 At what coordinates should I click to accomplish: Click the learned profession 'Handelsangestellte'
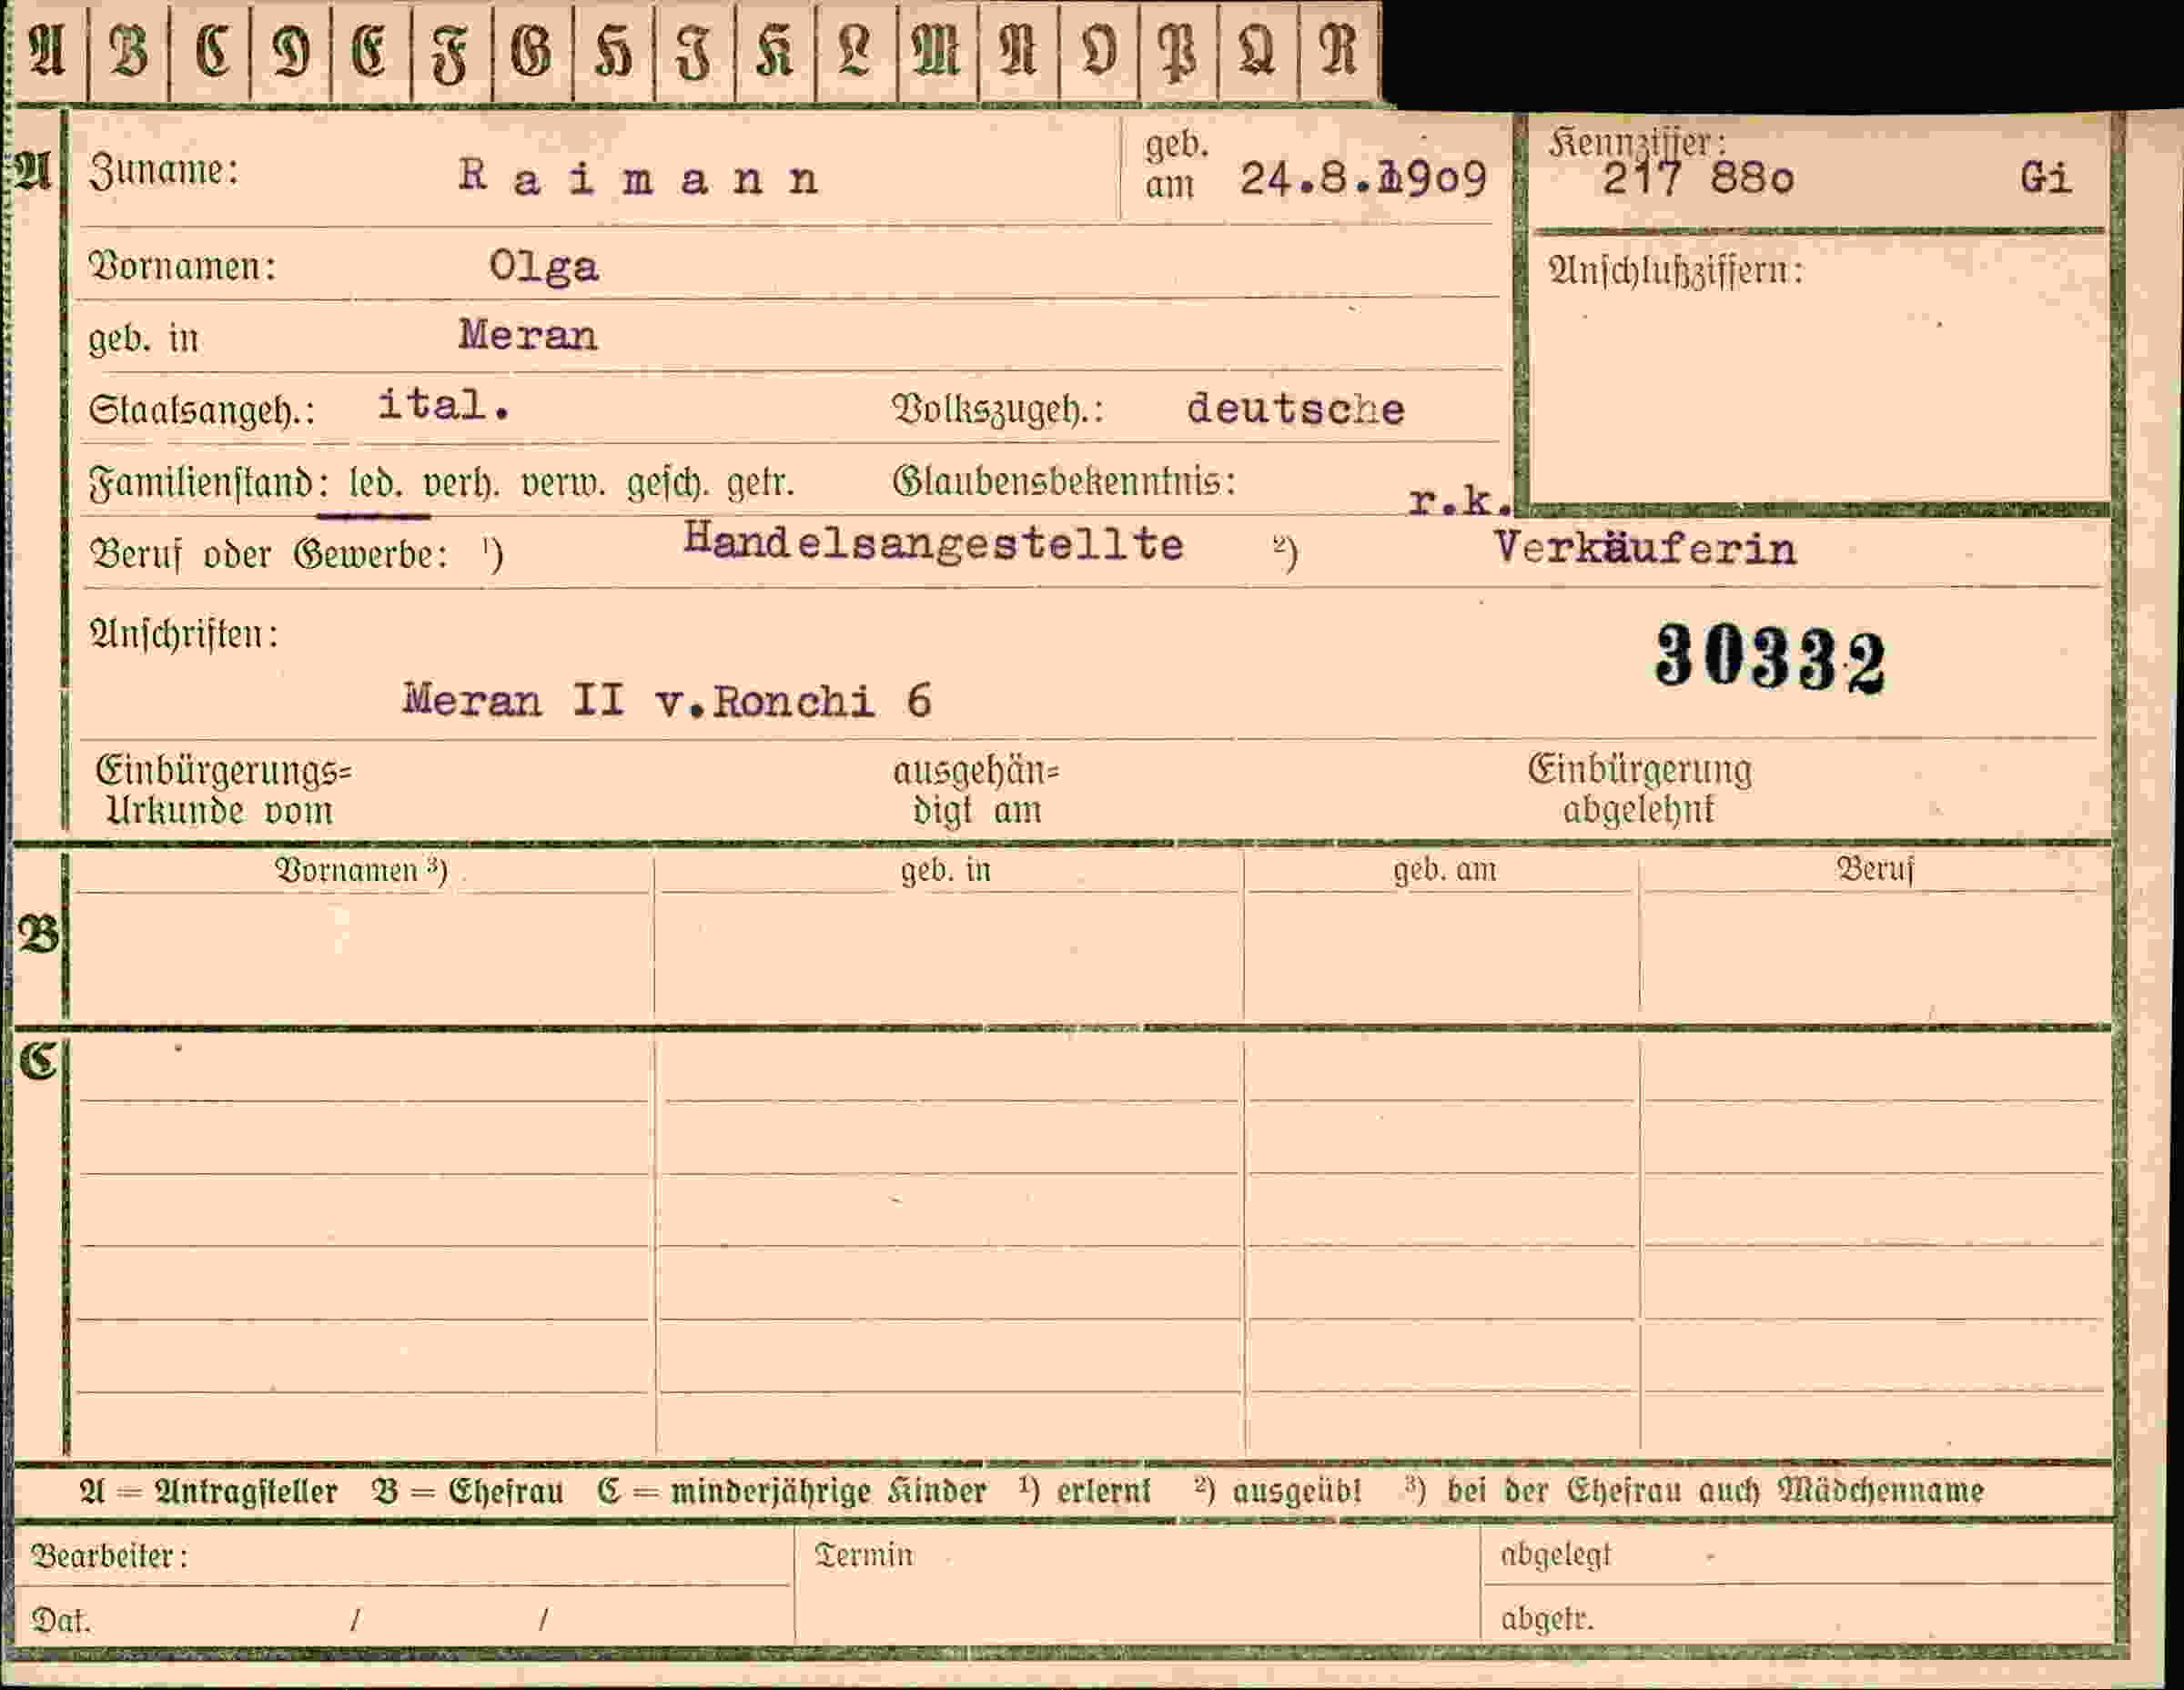(x=933, y=544)
